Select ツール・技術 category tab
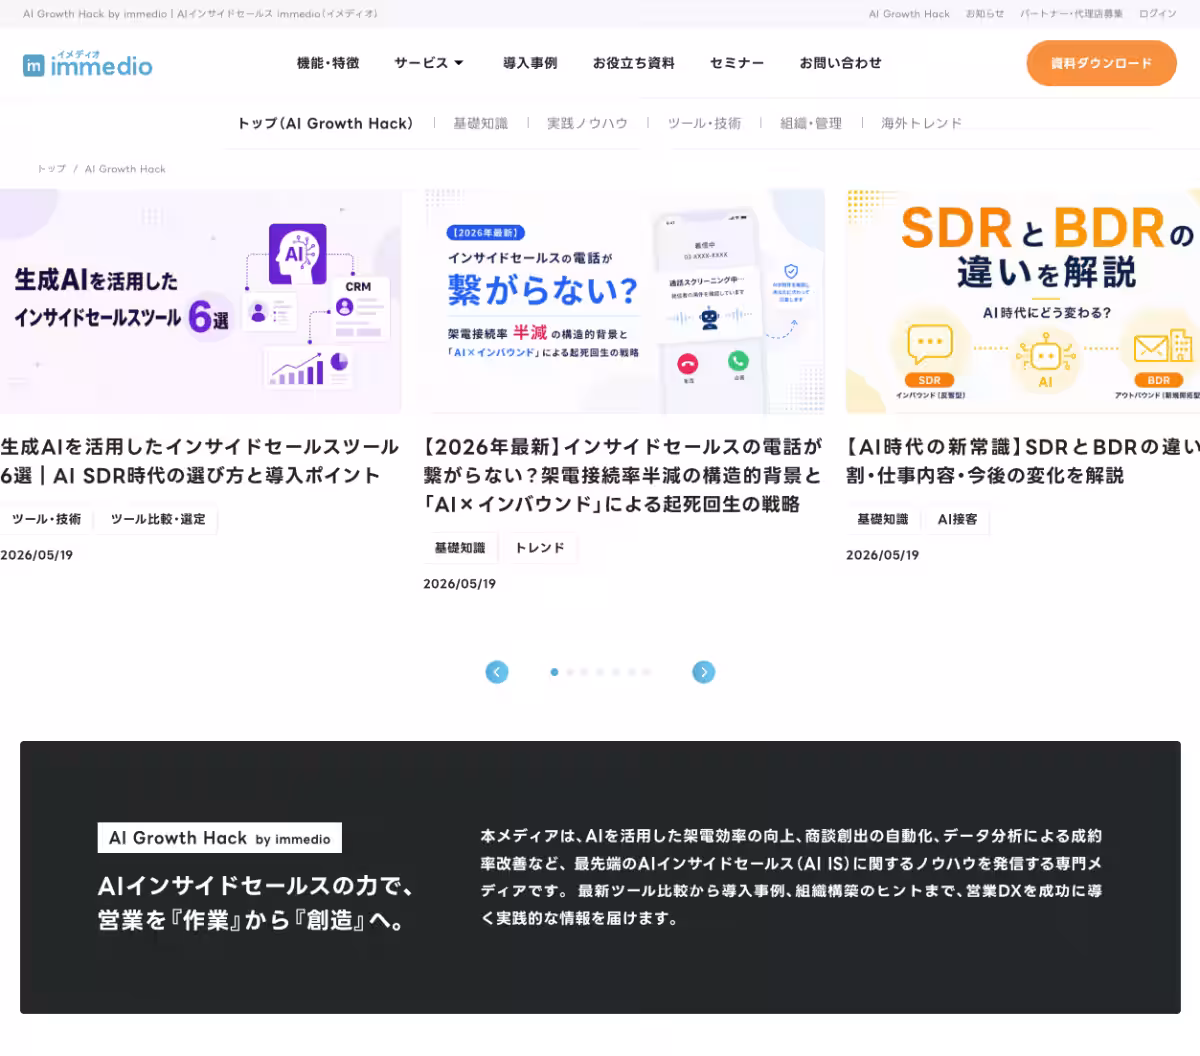1200x1056 pixels. pyautogui.click(x=704, y=123)
